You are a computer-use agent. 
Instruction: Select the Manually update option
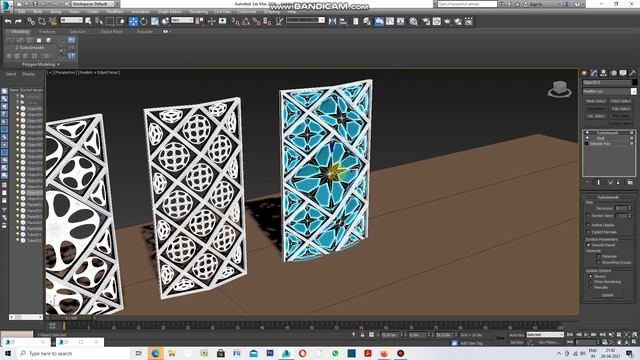590,287
